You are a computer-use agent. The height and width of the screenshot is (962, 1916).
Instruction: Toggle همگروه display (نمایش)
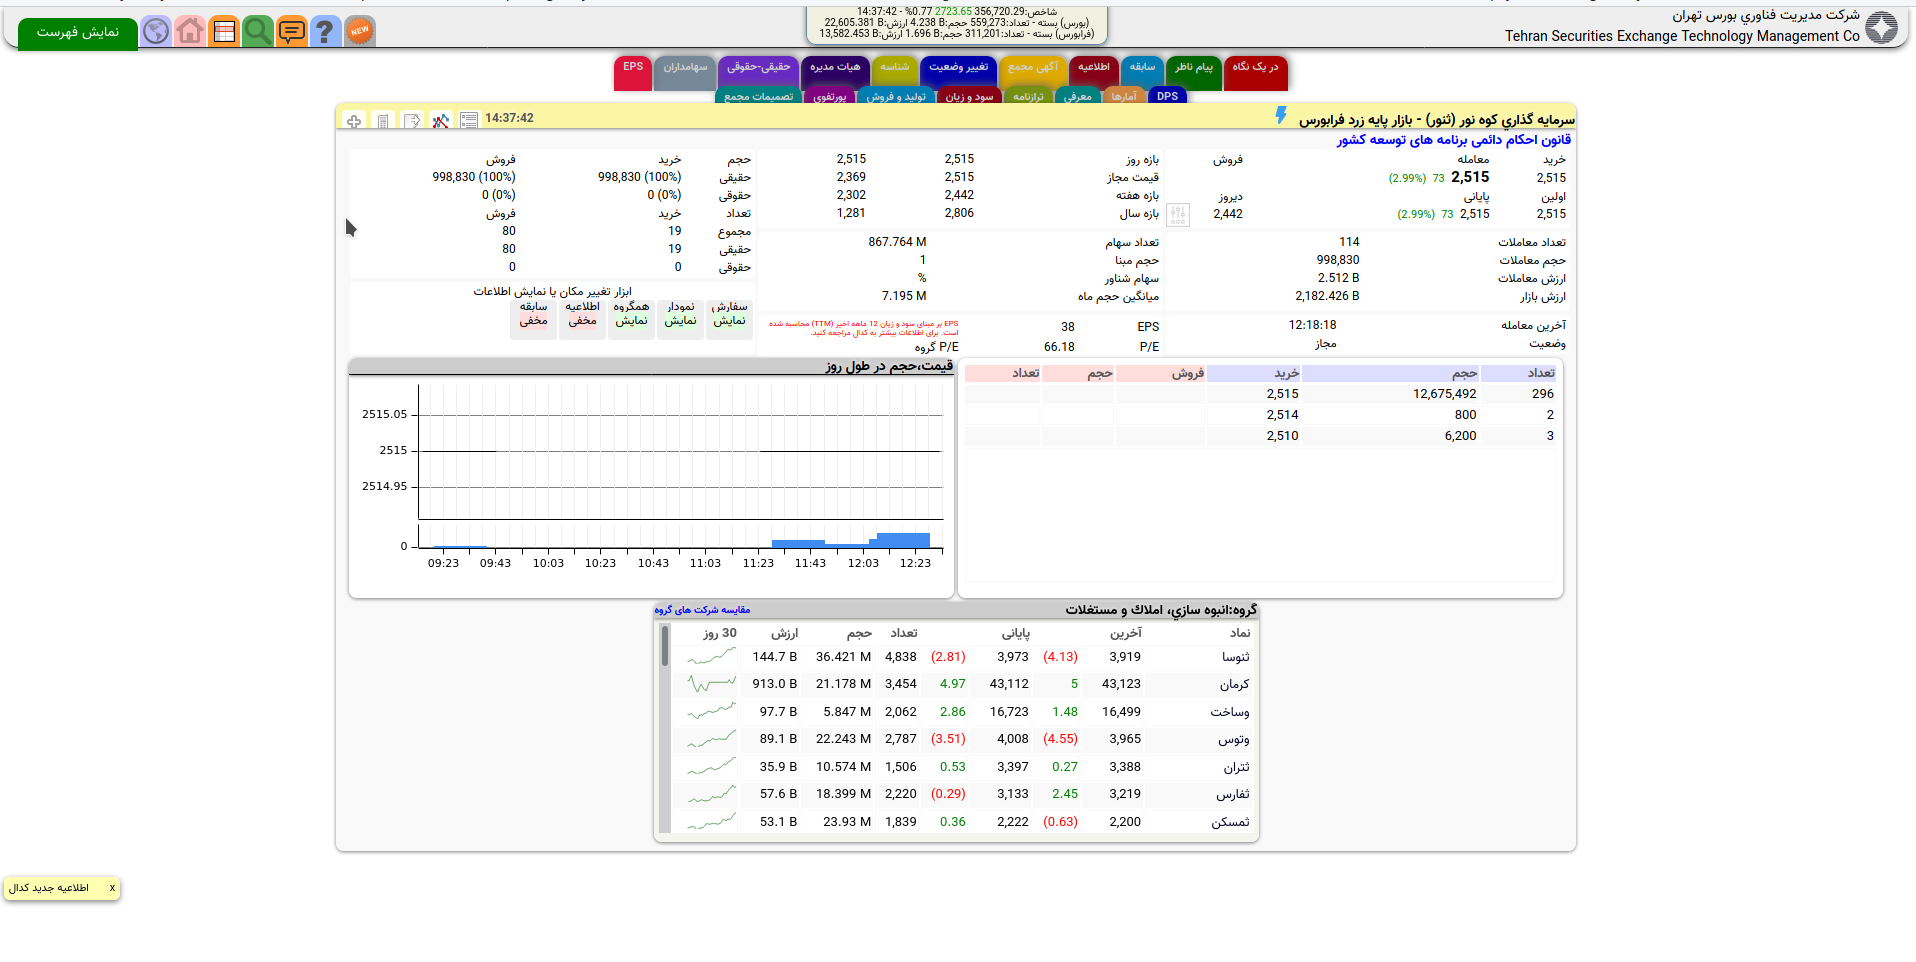pyautogui.click(x=632, y=319)
